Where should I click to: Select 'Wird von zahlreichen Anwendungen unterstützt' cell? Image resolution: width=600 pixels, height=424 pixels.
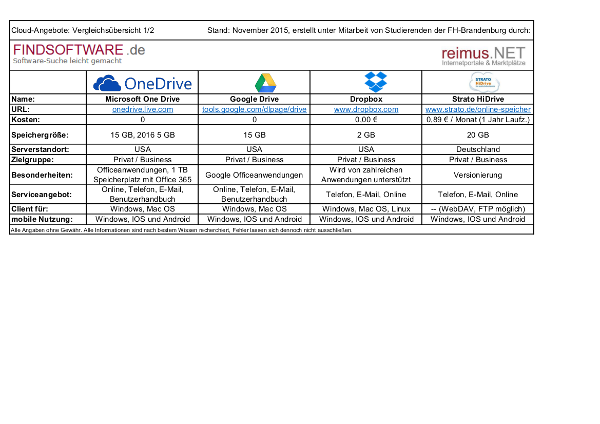[366, 175]
